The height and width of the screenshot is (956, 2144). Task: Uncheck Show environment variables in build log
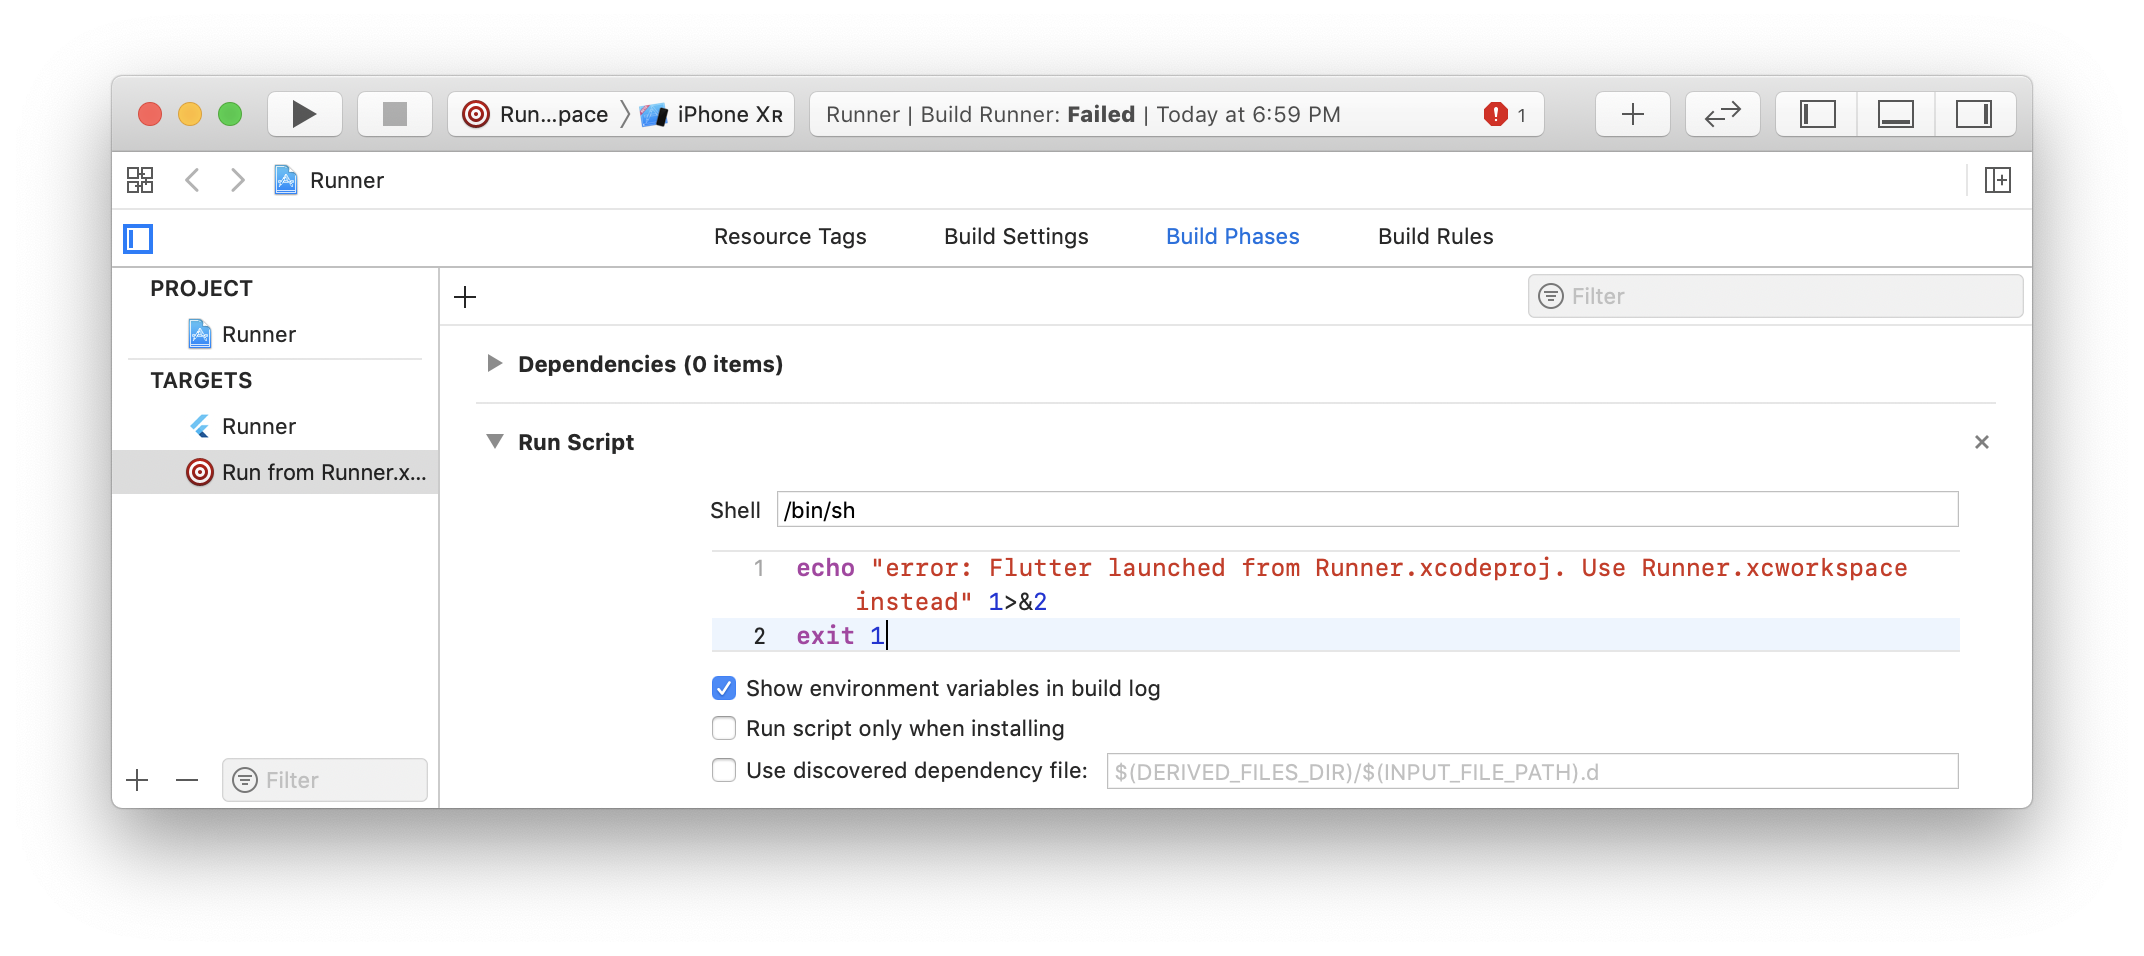(724, 688)
